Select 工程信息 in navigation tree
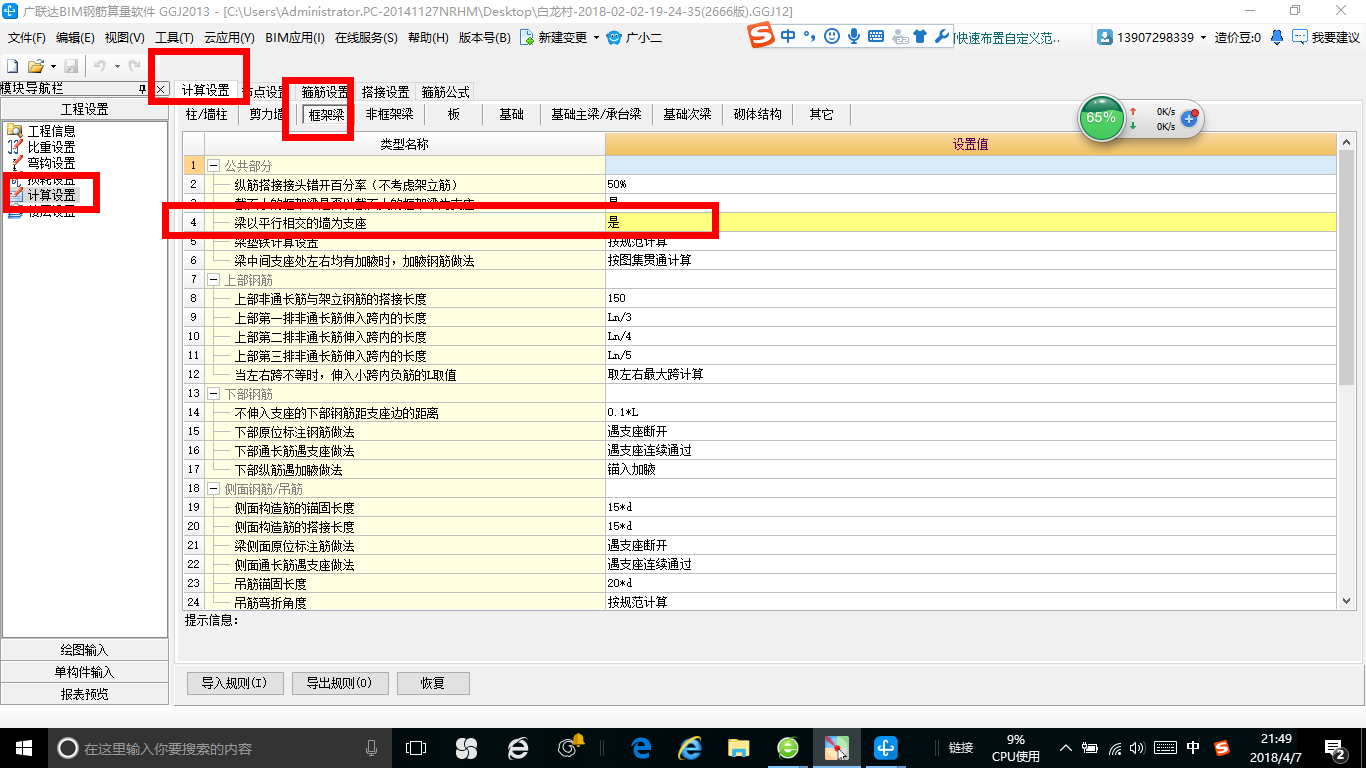This screenshot has width=1366, height=768. click(51, 131)
